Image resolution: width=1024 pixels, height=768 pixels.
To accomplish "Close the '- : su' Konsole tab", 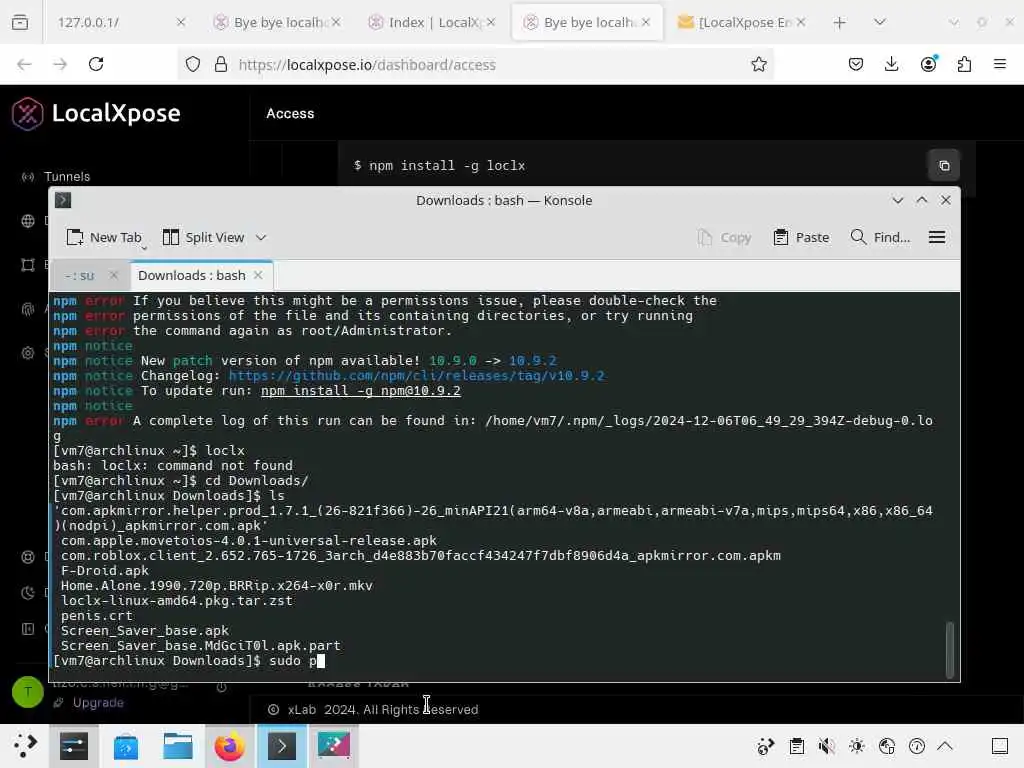I will pyautogui.click(x=114, y=275).
